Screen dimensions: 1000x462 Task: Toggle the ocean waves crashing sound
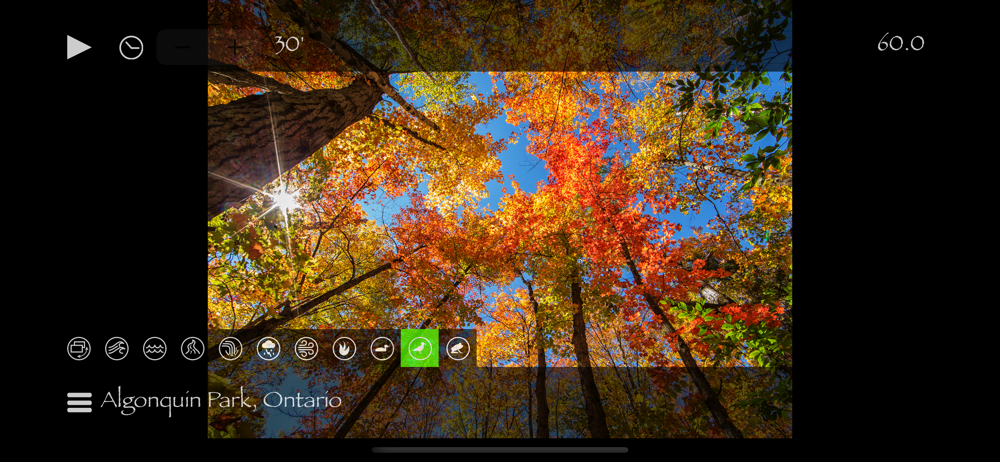[117, 348]
